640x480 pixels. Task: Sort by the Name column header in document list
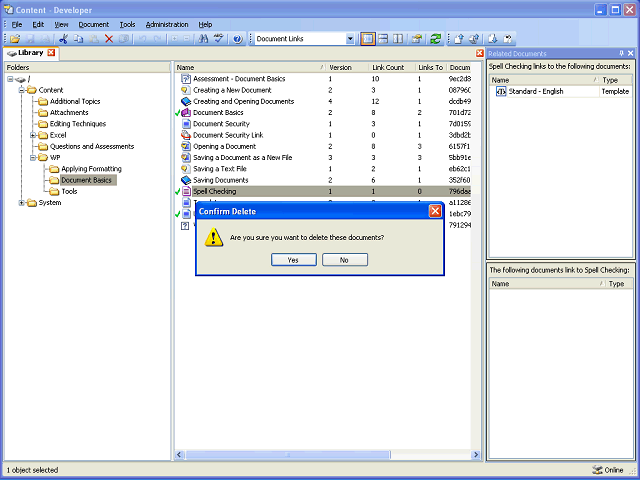pos(250,67)
